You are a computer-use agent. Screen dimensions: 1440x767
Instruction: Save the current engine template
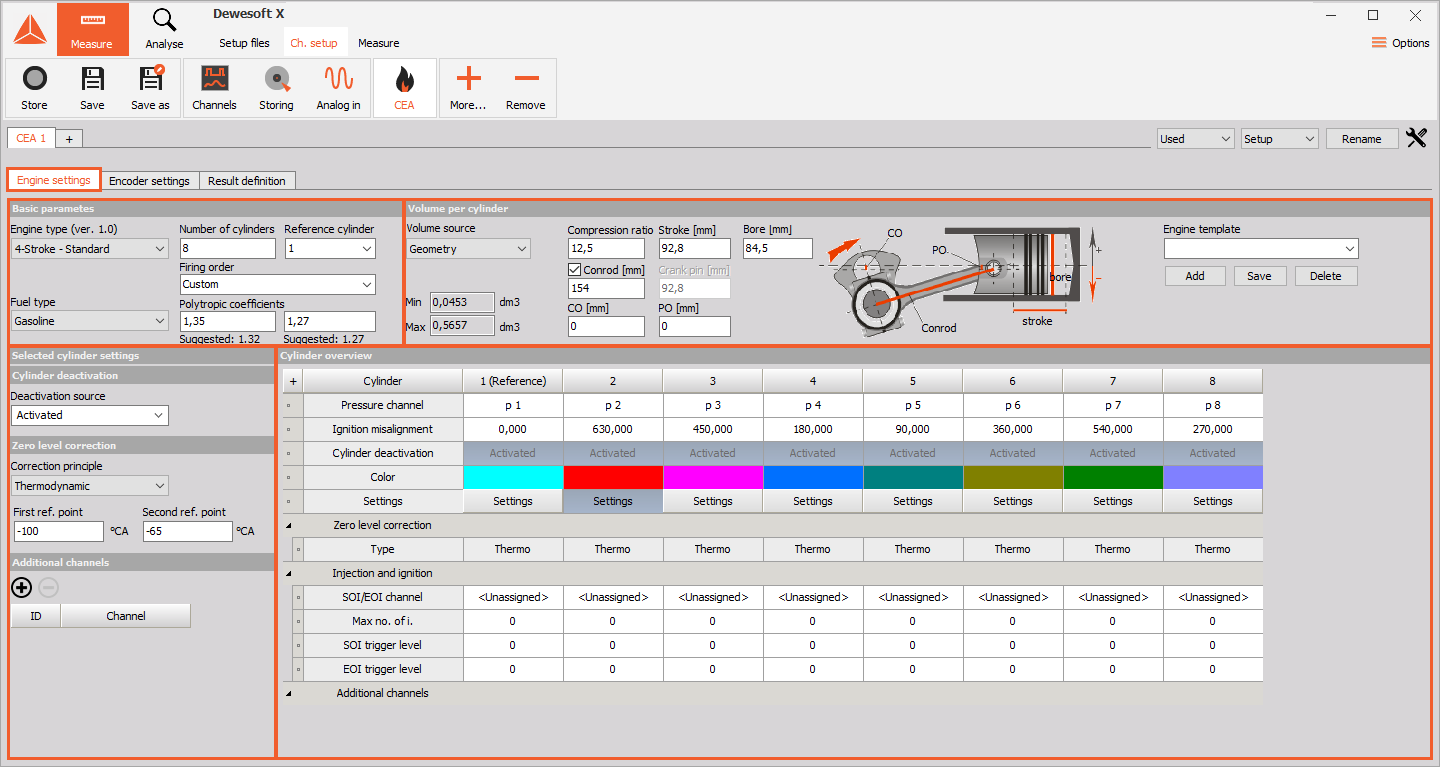[1260, 275]
